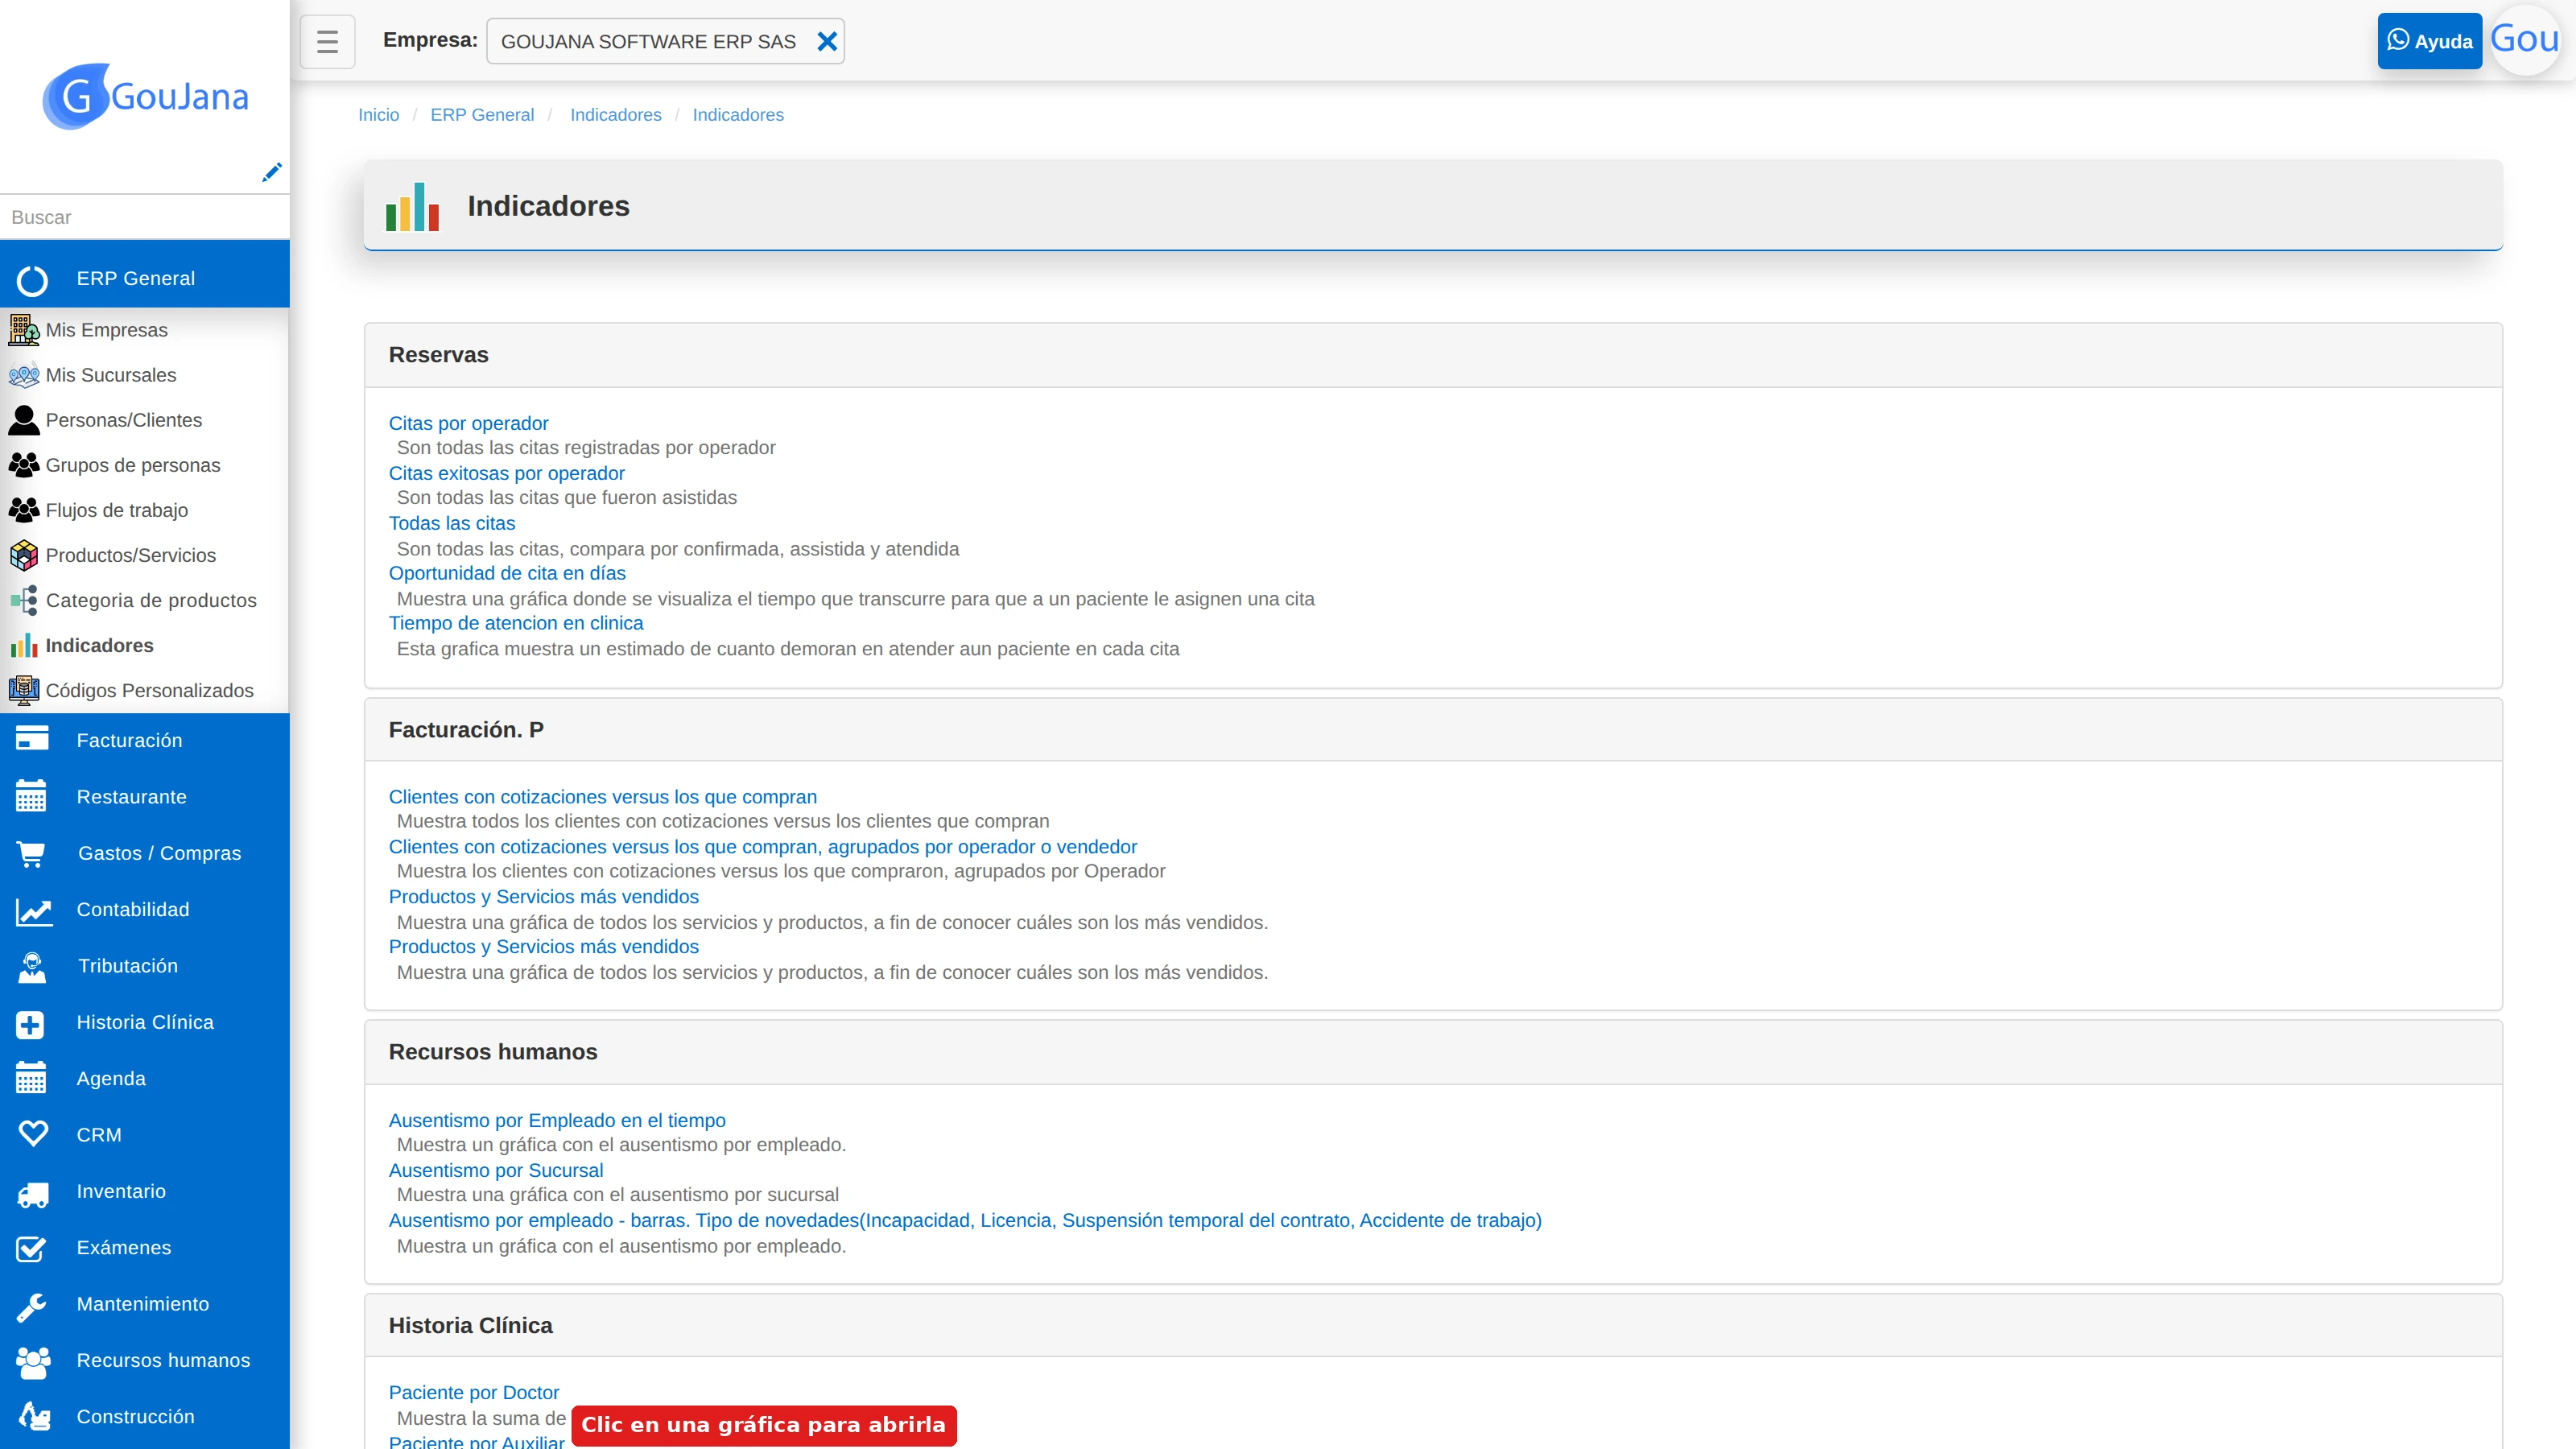Toggle the hamburger sidebar menu button

point(327,41)
